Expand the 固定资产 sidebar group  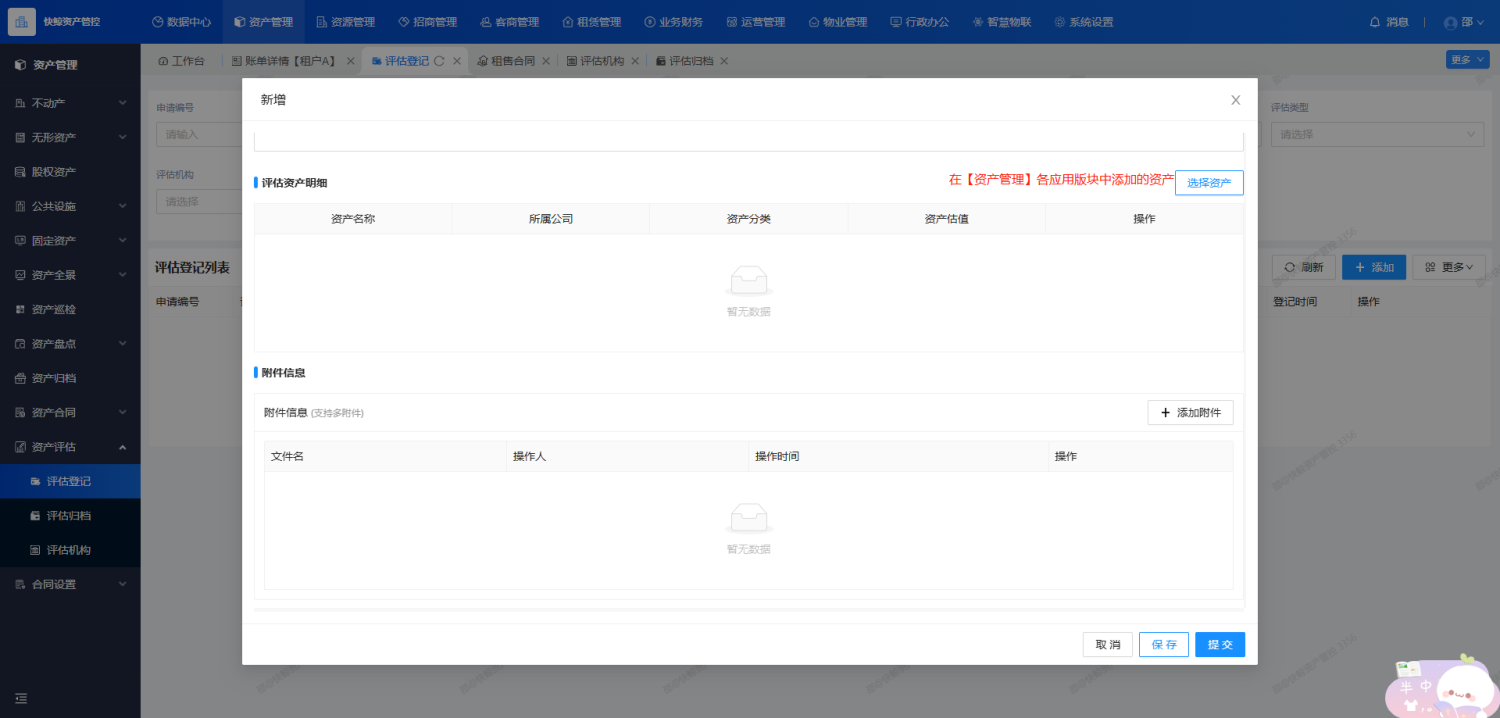[x=70, y=241]
